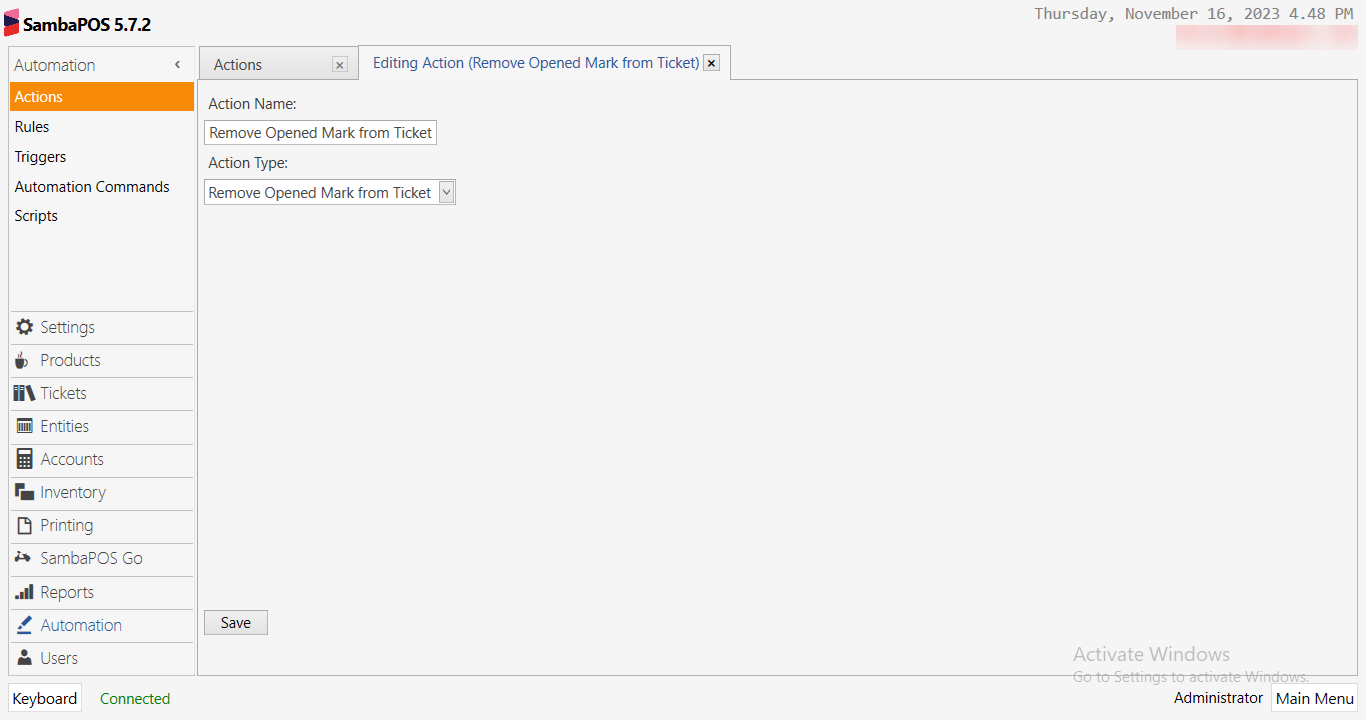Image resolution: width=1366 pixels, height=720 pixels.
Task: Open the Settings section
Action: [x=67, y=327]
